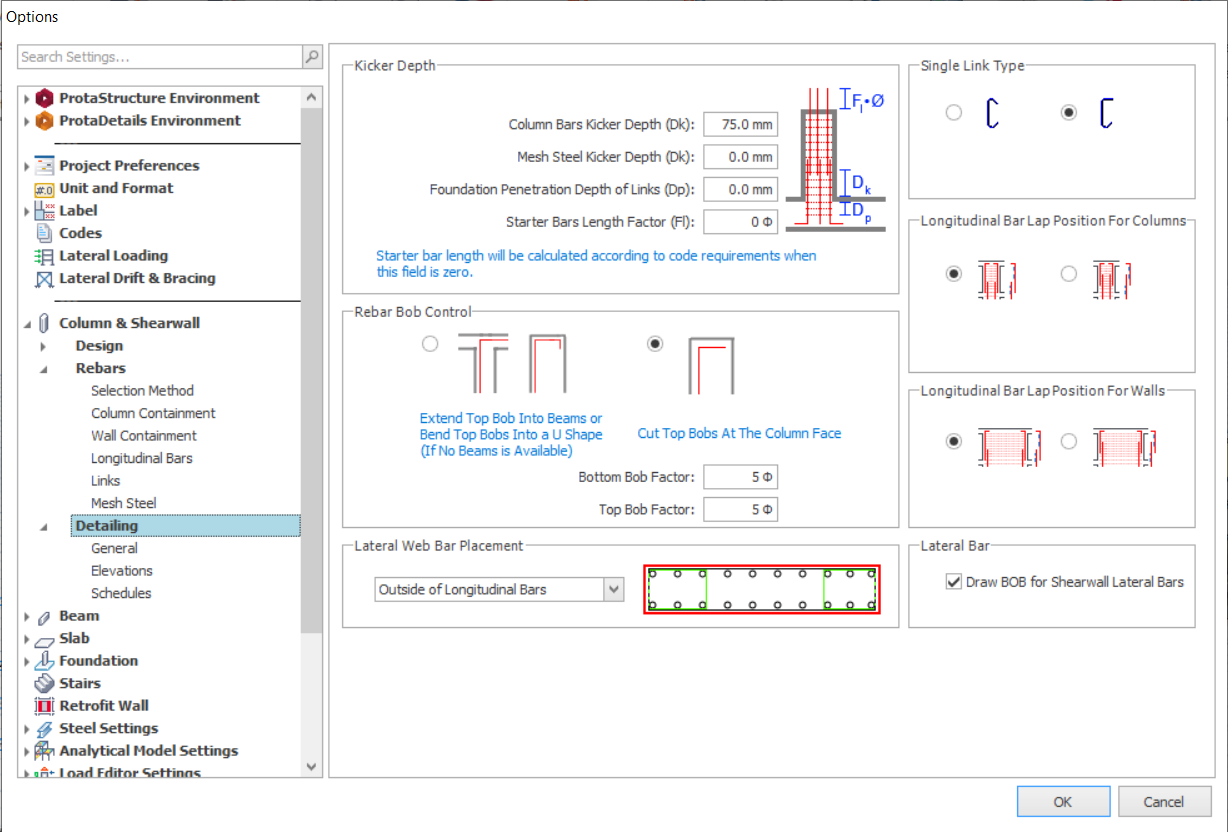The width and height of the screenshot is (1228, 832).
Task: Open Lateral Web Bar Placement dropdown
Action: (x=614, y=590)
